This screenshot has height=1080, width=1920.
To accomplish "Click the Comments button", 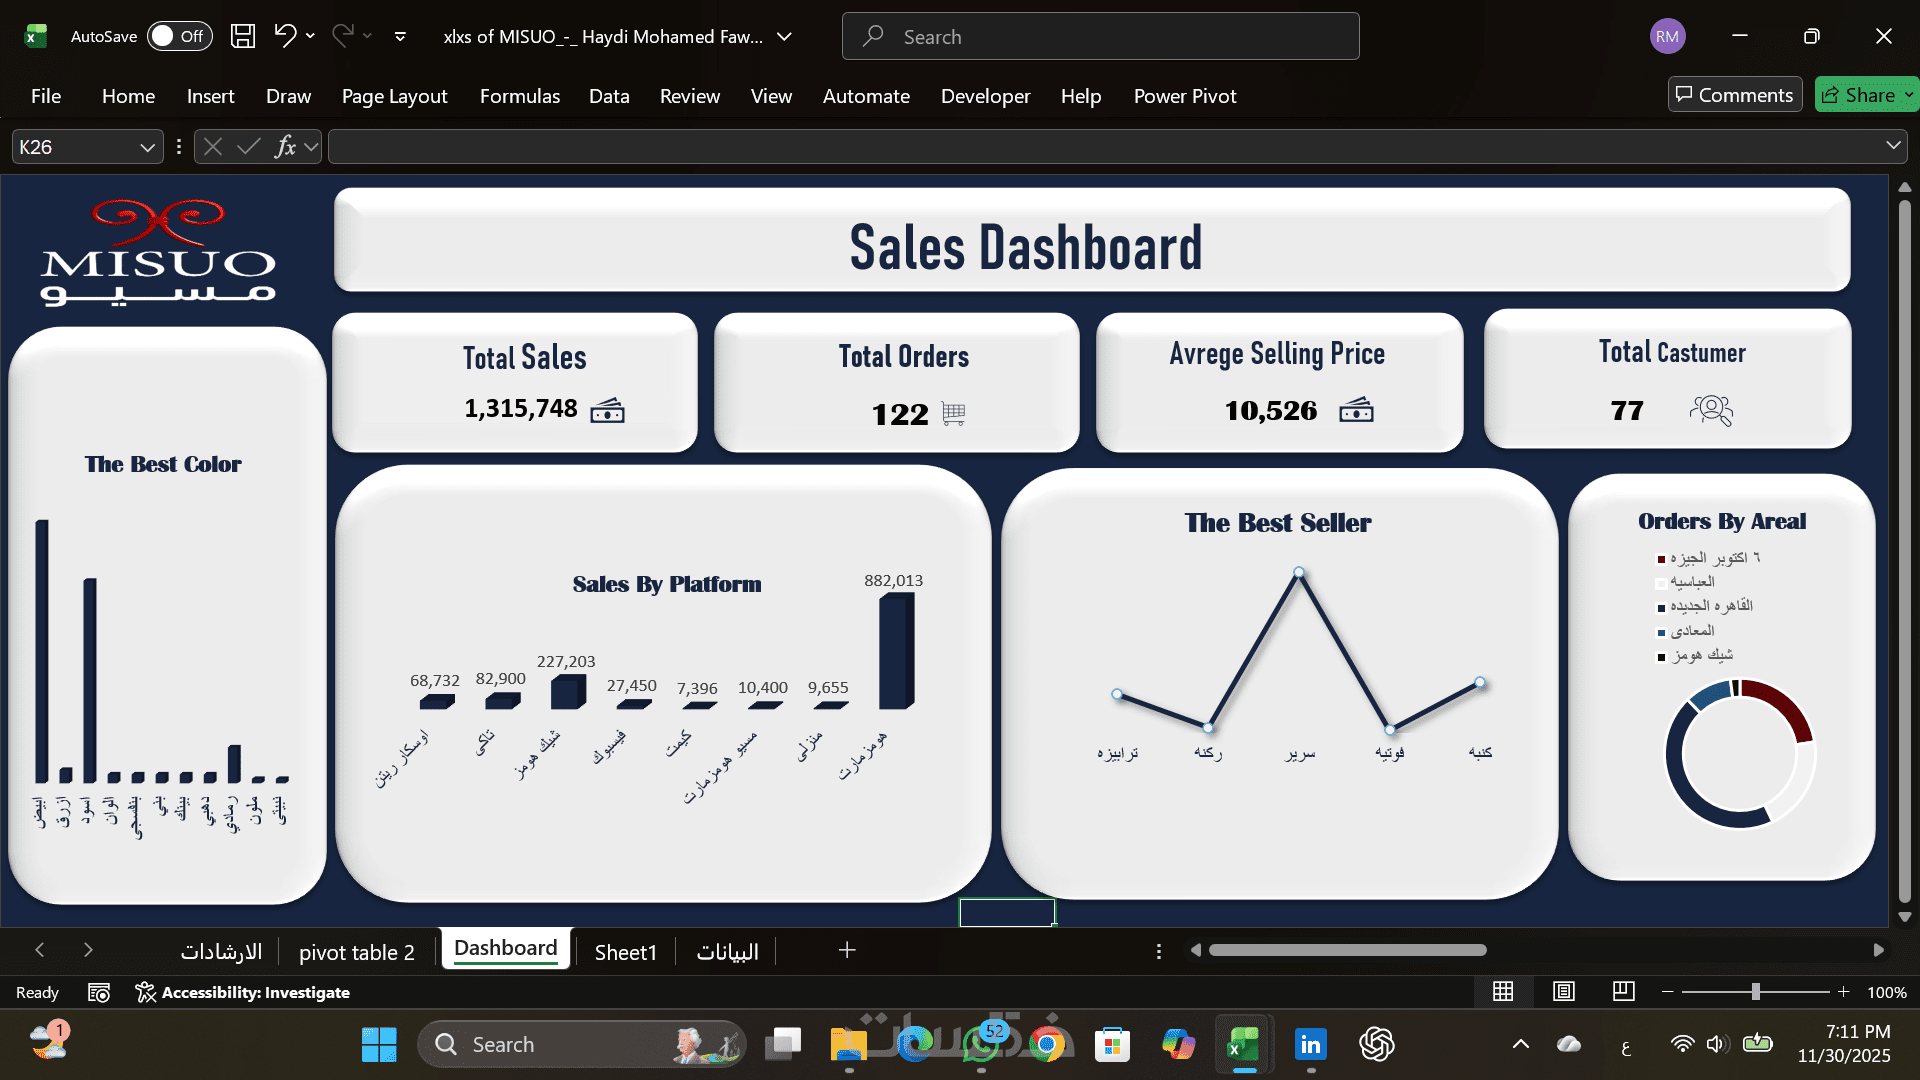I will (1735, 95).
